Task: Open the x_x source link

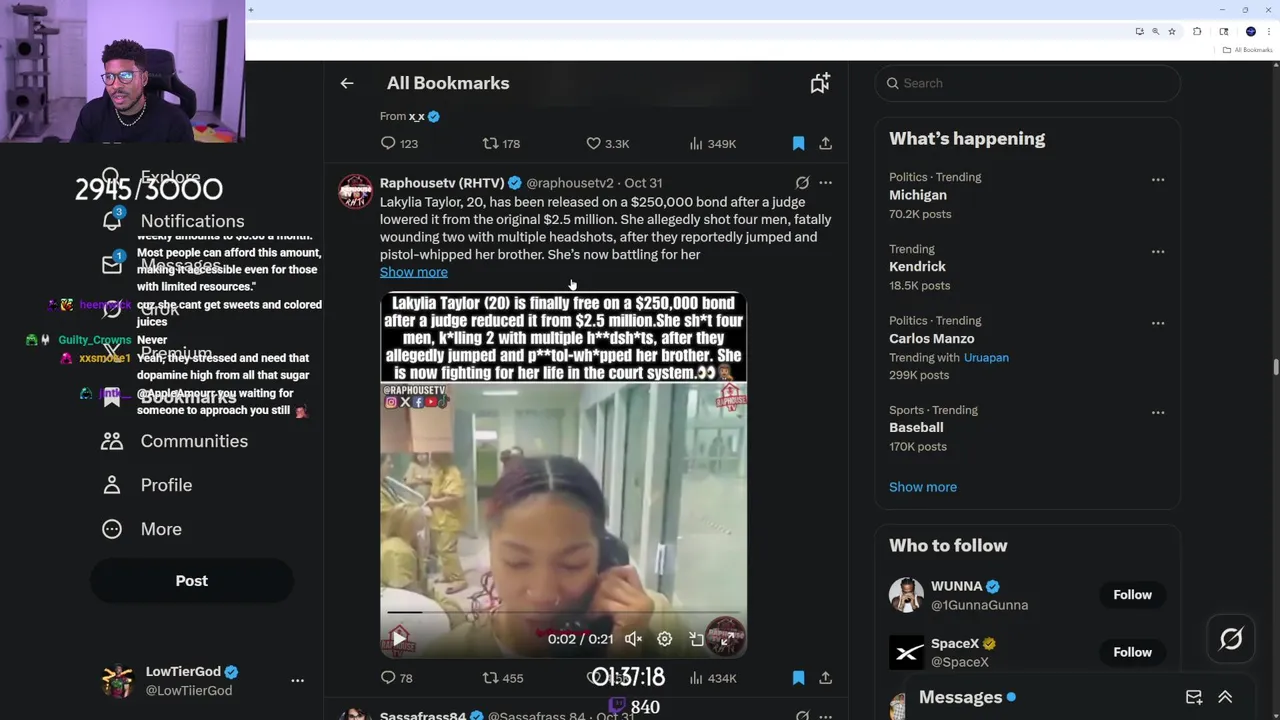Action: point(416,117)
